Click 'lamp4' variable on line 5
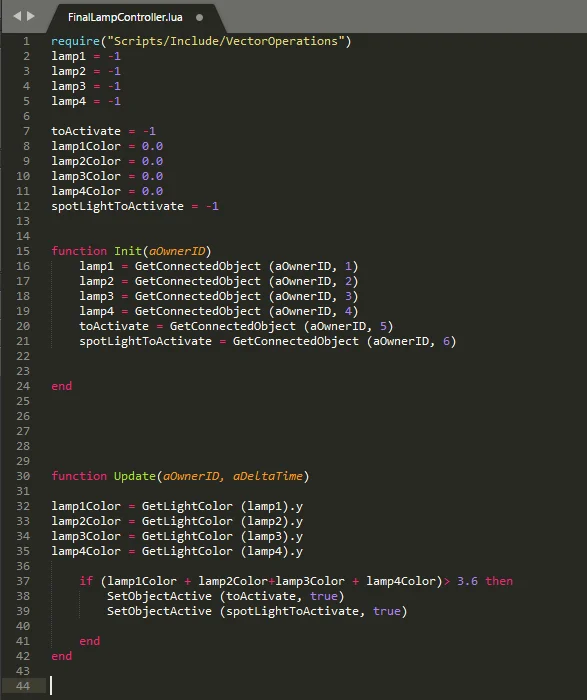Image resolution: width=587 pixels, height=700 pixels. click(x=68, y=101)
